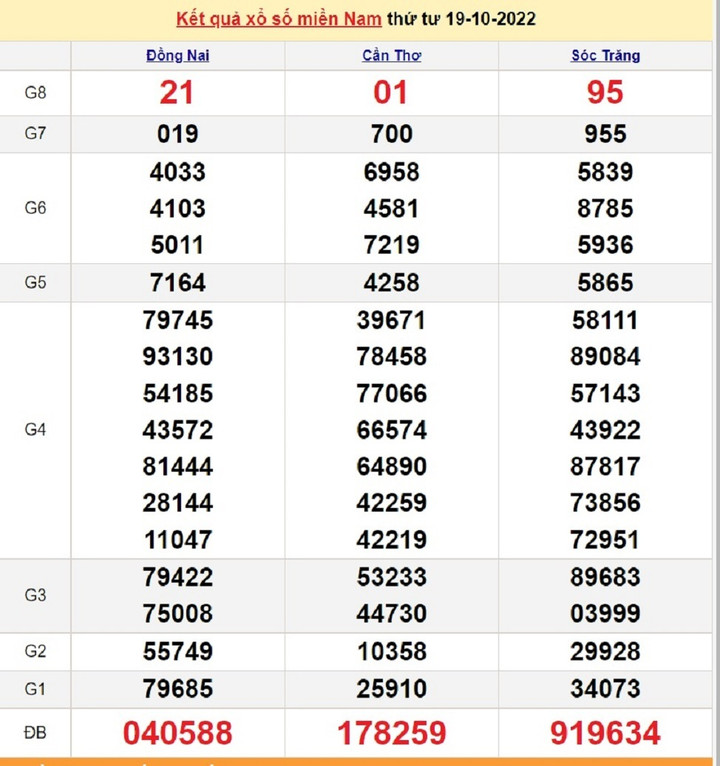Click Sóc Trăng special prize number 919634
The image size is (720, 766).
point(605,733)
